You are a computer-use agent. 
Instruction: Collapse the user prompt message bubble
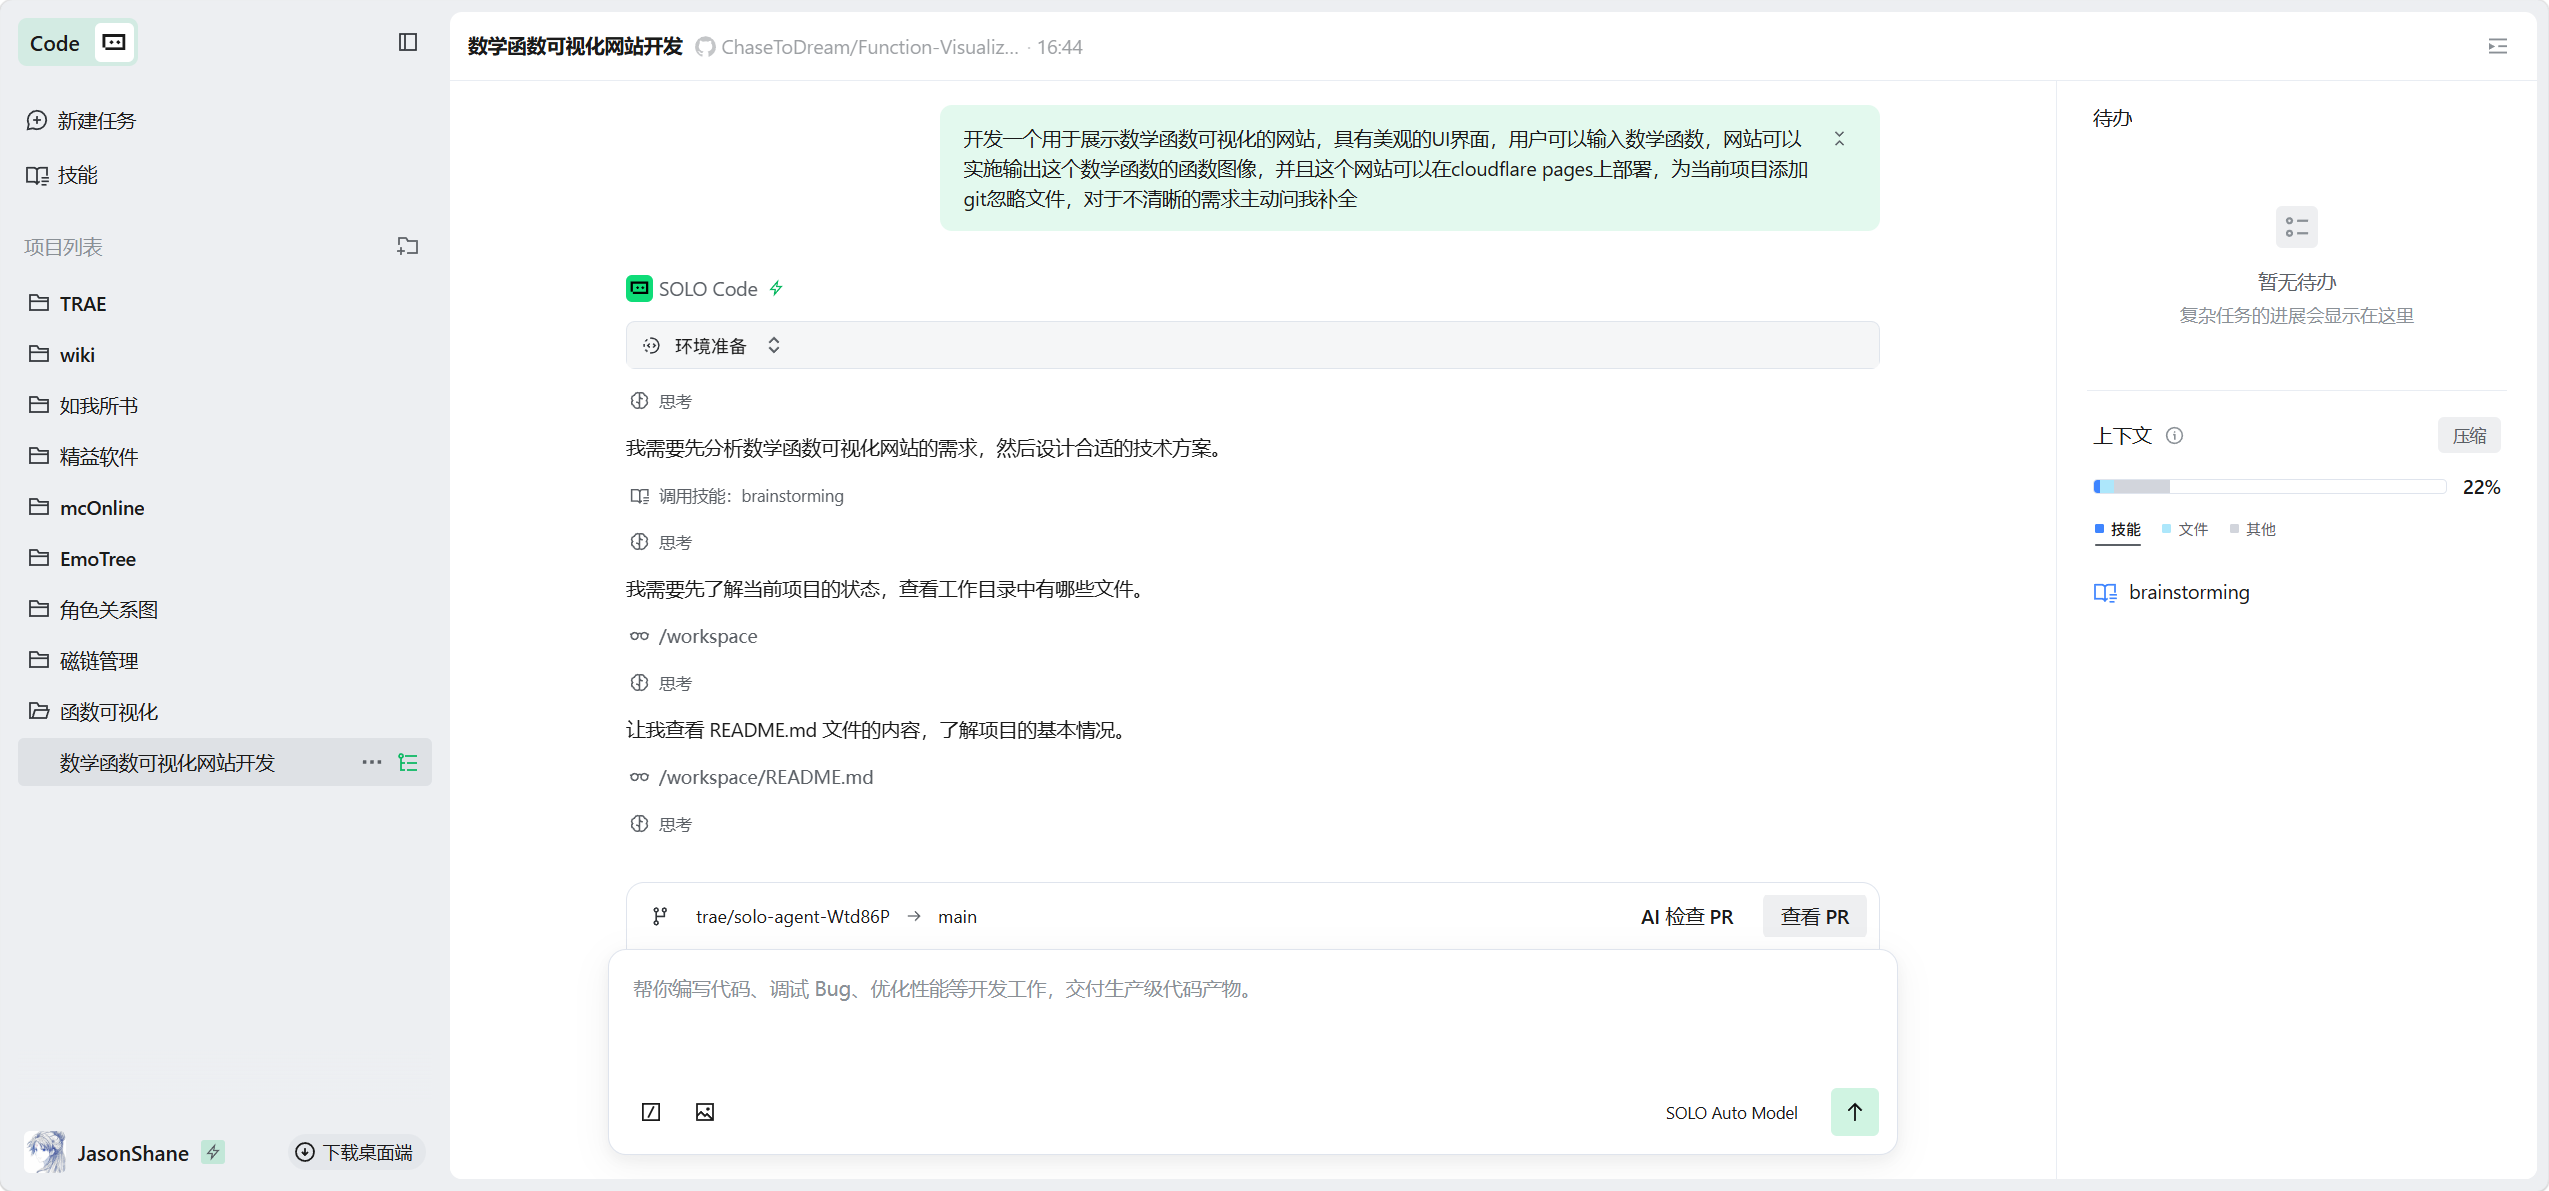pos(1839,139)
